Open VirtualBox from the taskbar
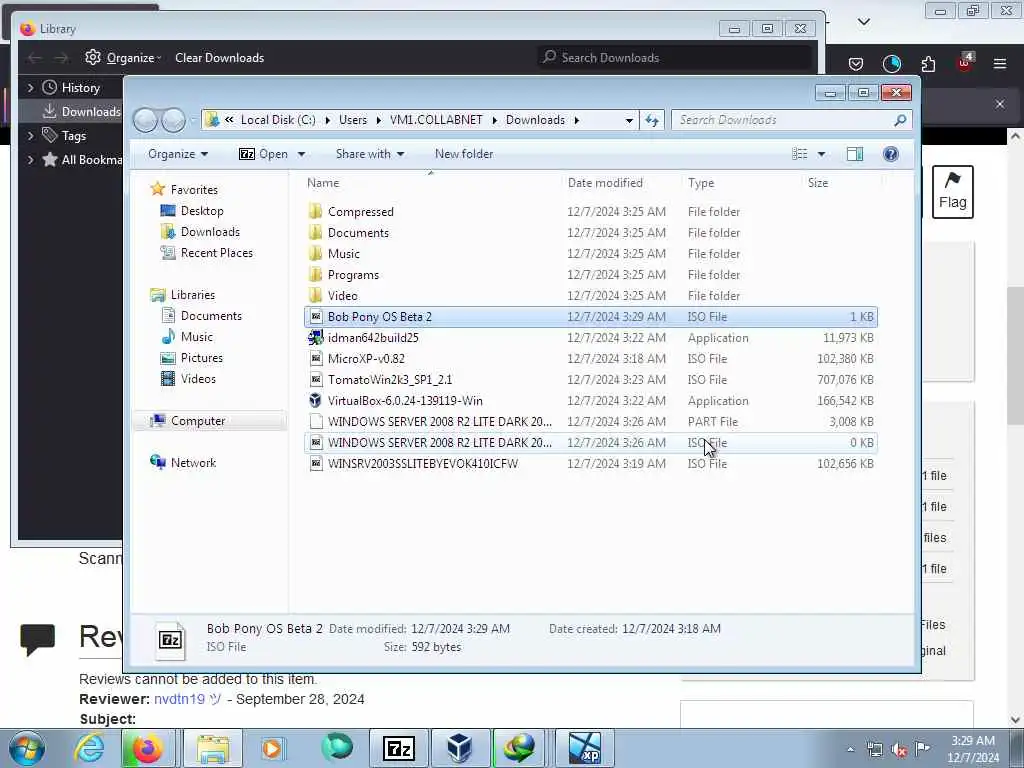 tap(460, 748)
